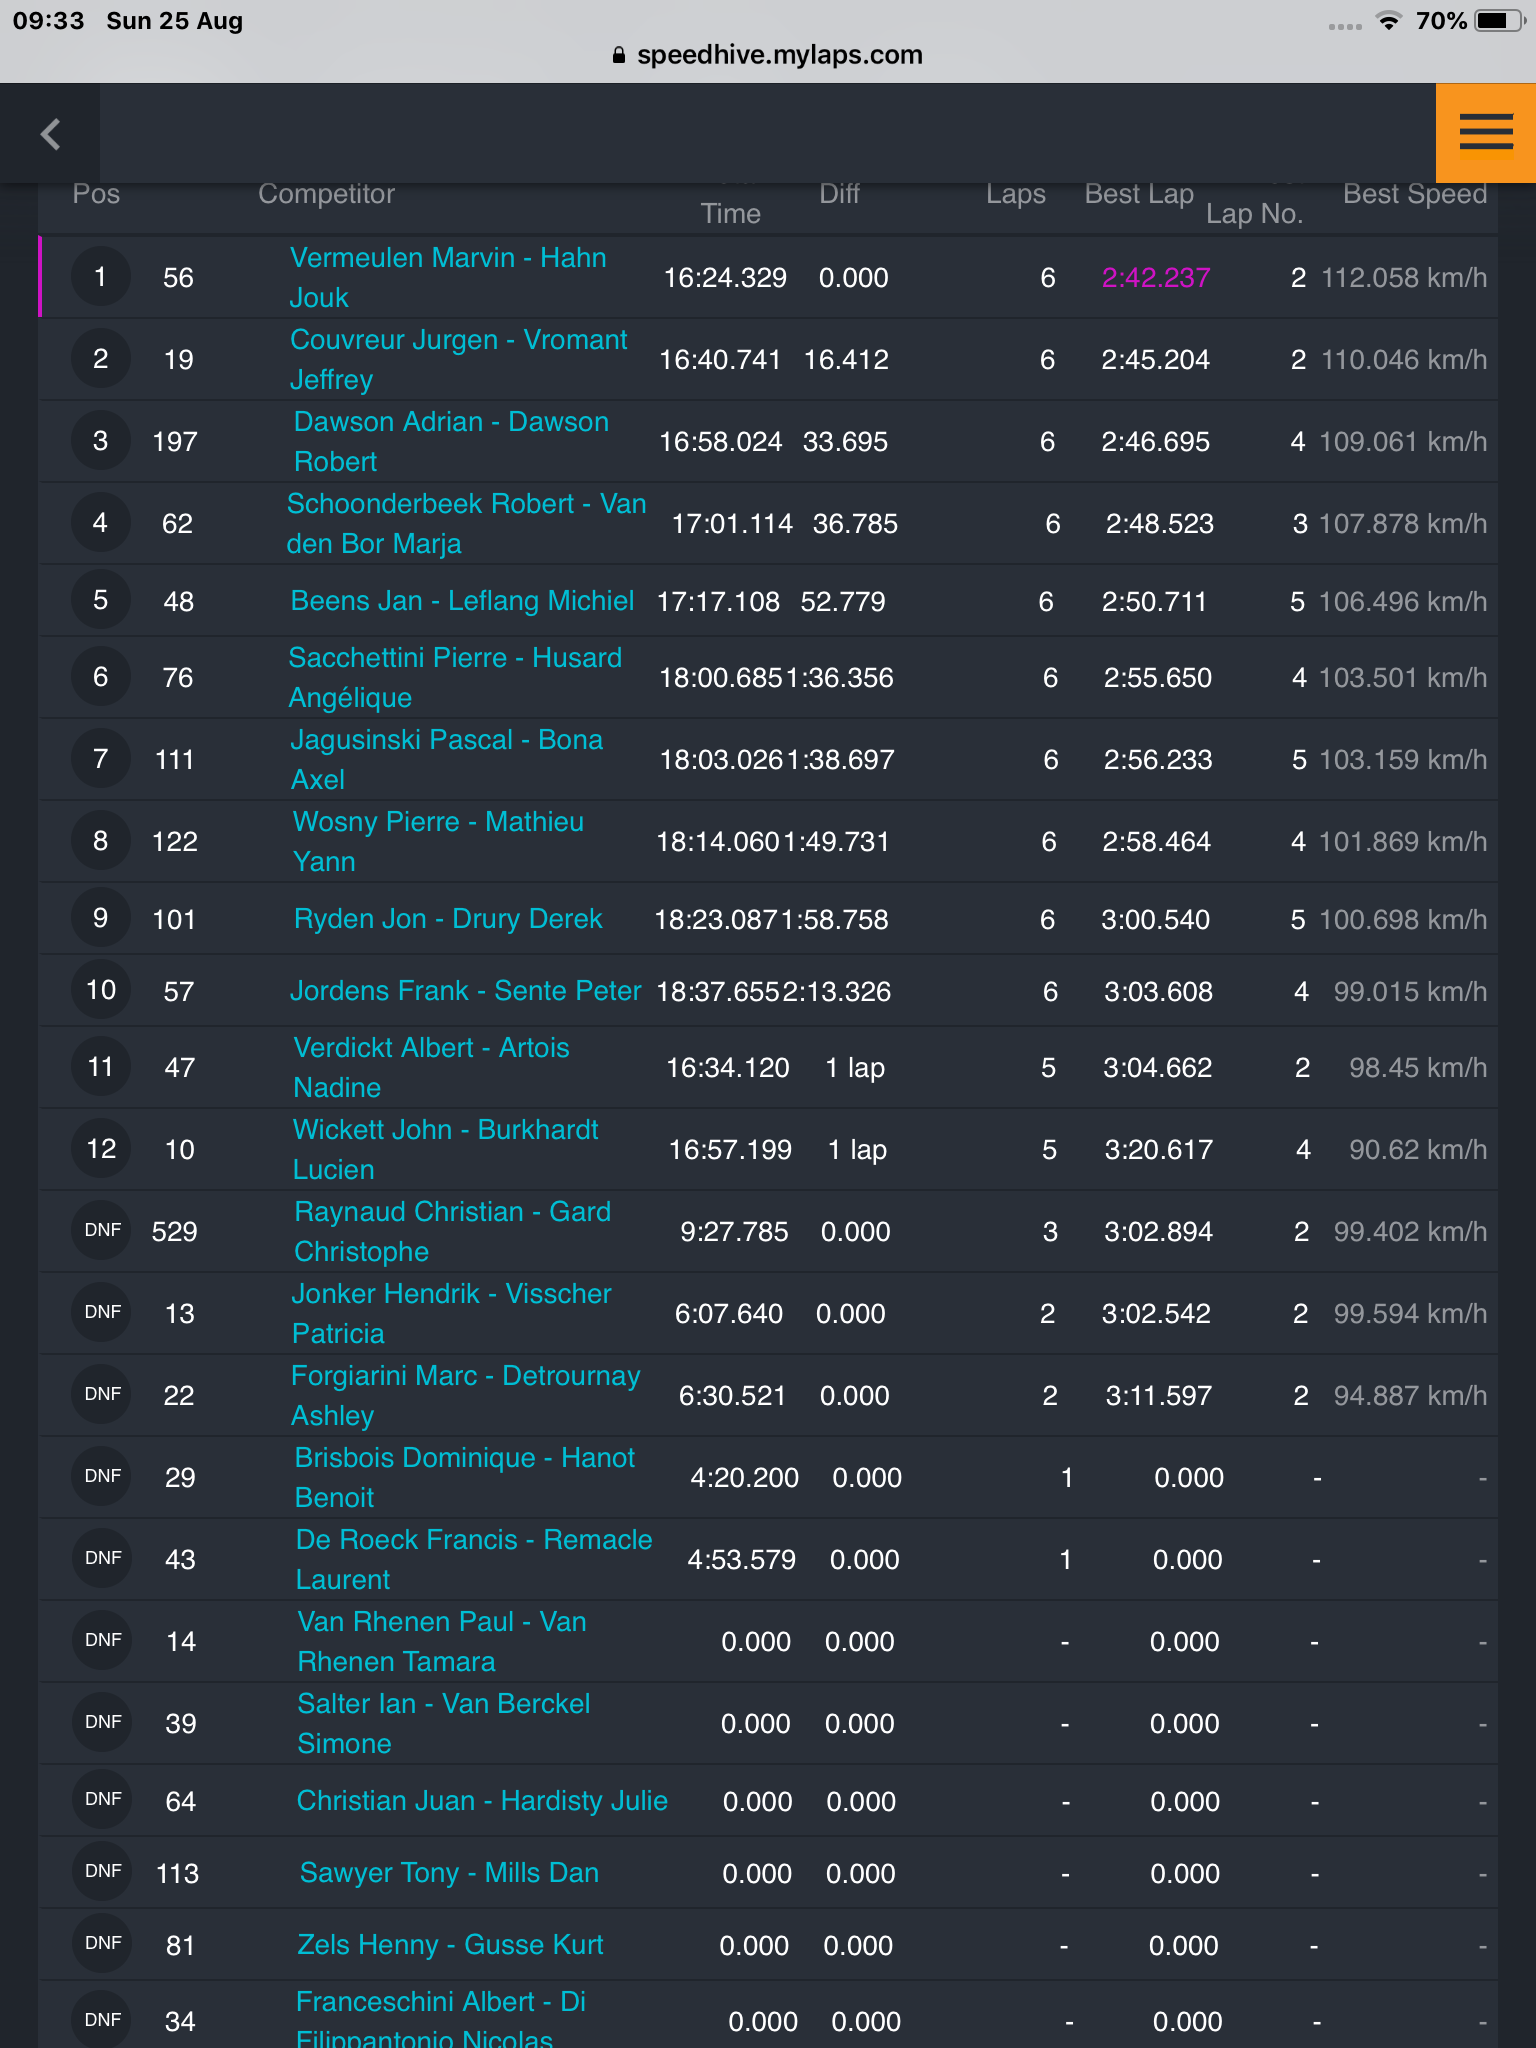Open the orange hamburger menu

(1485, 133)
